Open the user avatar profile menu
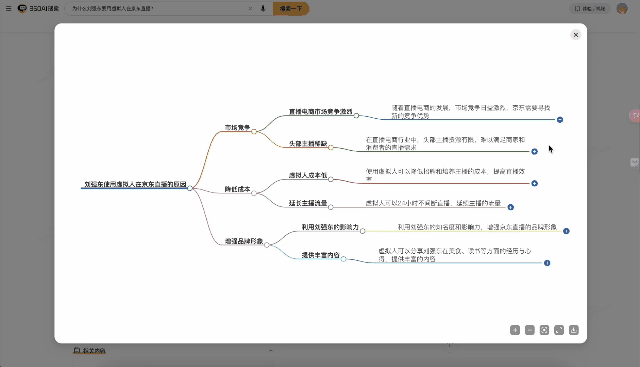 [622, 8]
